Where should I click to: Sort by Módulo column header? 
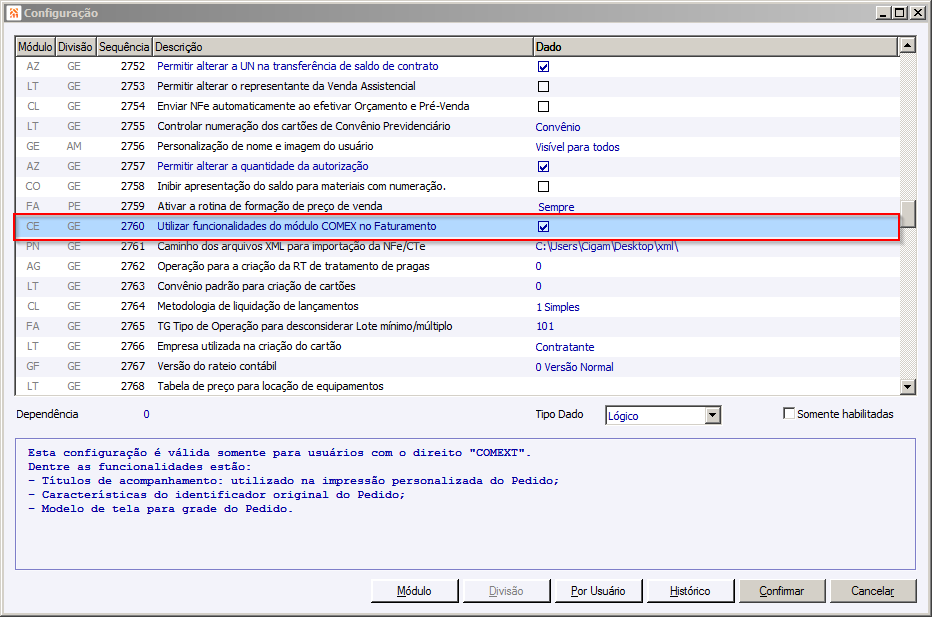pos(35,47)
